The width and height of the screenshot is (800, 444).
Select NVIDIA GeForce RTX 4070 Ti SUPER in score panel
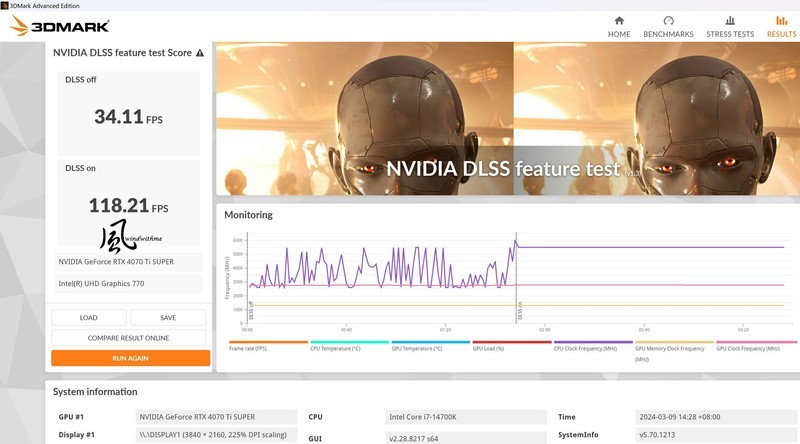[129, 262]
